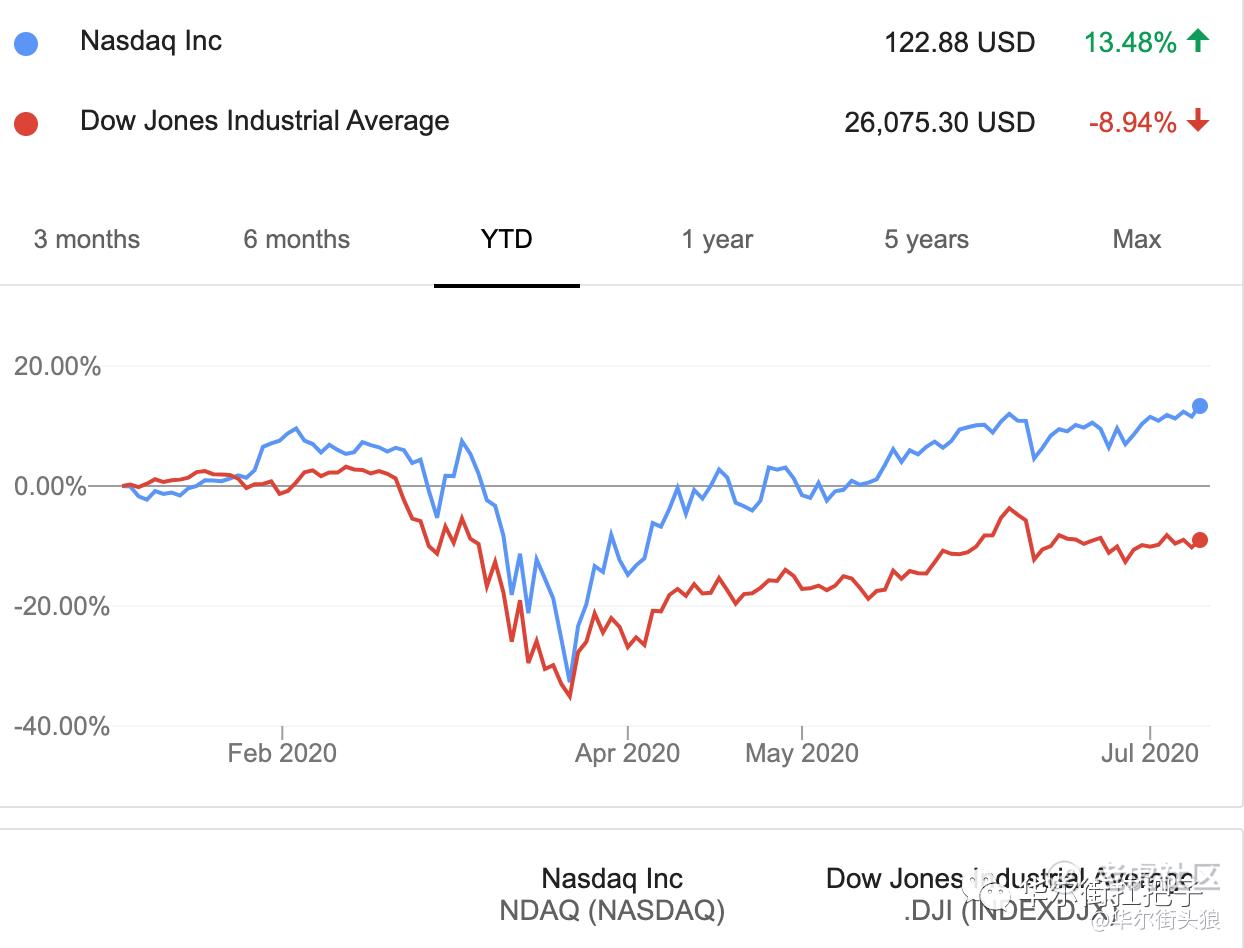Screen dimensions: 1244x948
Task: Click the green up arrow beside 13.48%
Action: [x=1197, y=41]
